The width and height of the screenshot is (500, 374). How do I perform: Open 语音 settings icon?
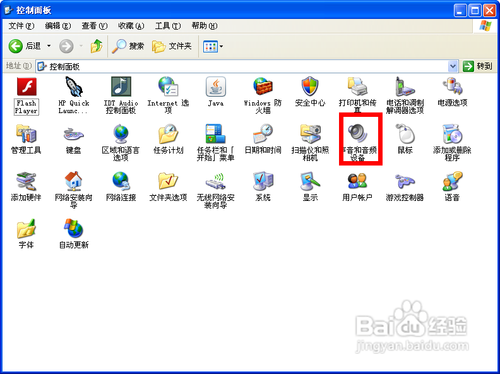[x=452, y=181]
